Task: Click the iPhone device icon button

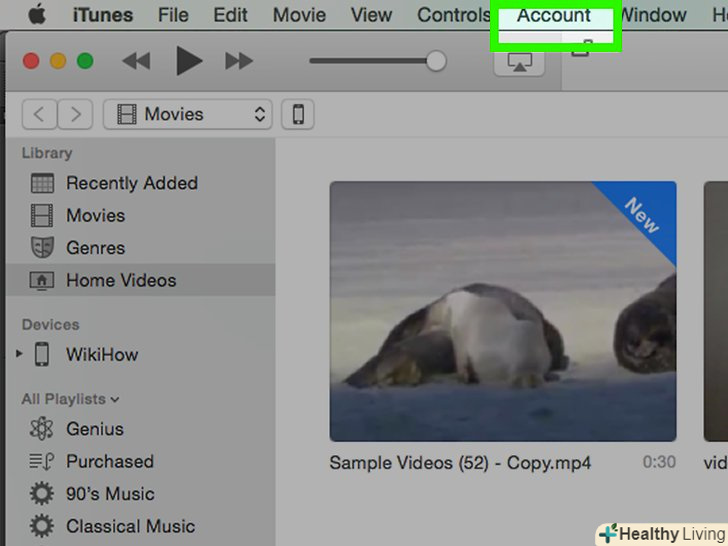Action: pos(298,114)
